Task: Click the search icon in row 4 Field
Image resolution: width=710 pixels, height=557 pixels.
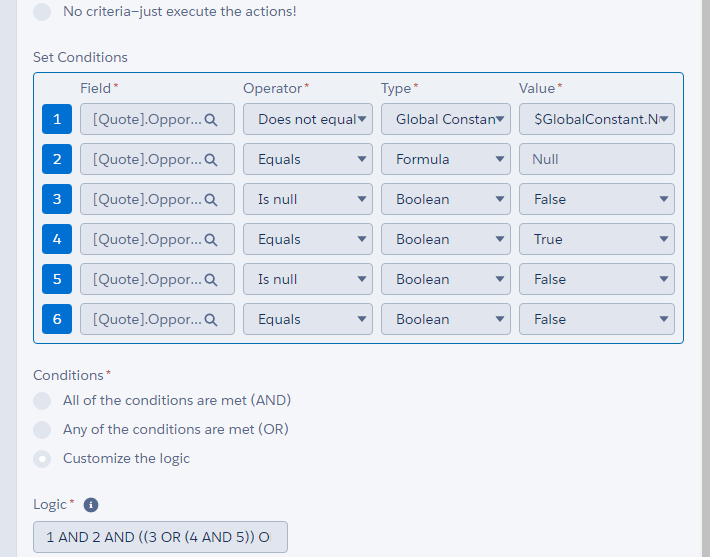Action: (211, 239)
